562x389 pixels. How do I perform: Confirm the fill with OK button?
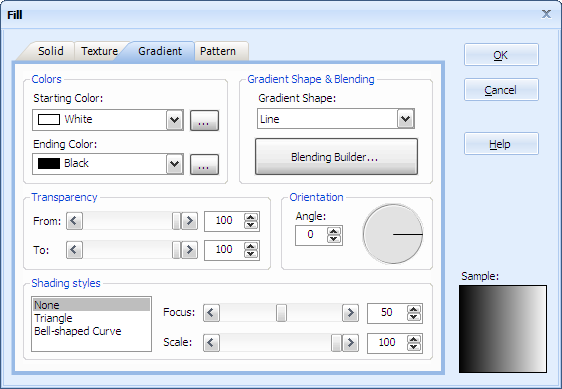point(501,55)
